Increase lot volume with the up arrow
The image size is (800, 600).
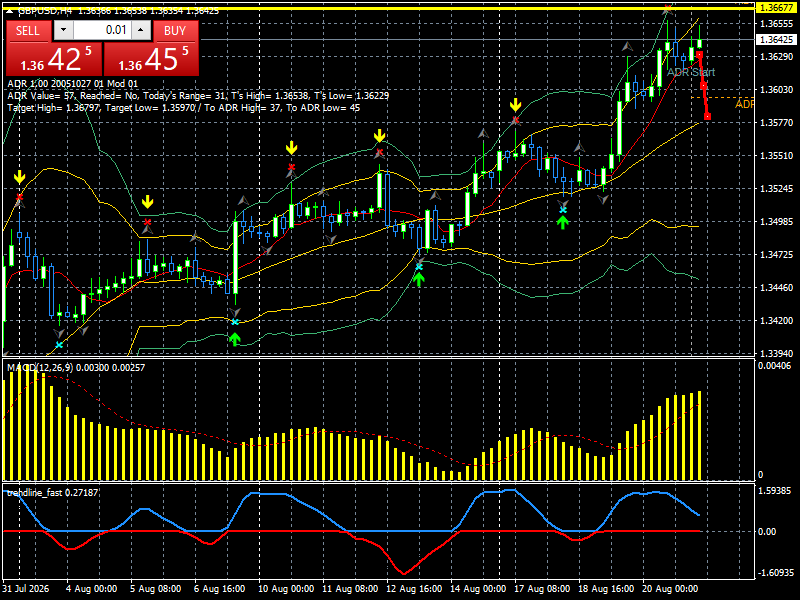[141, 30]
